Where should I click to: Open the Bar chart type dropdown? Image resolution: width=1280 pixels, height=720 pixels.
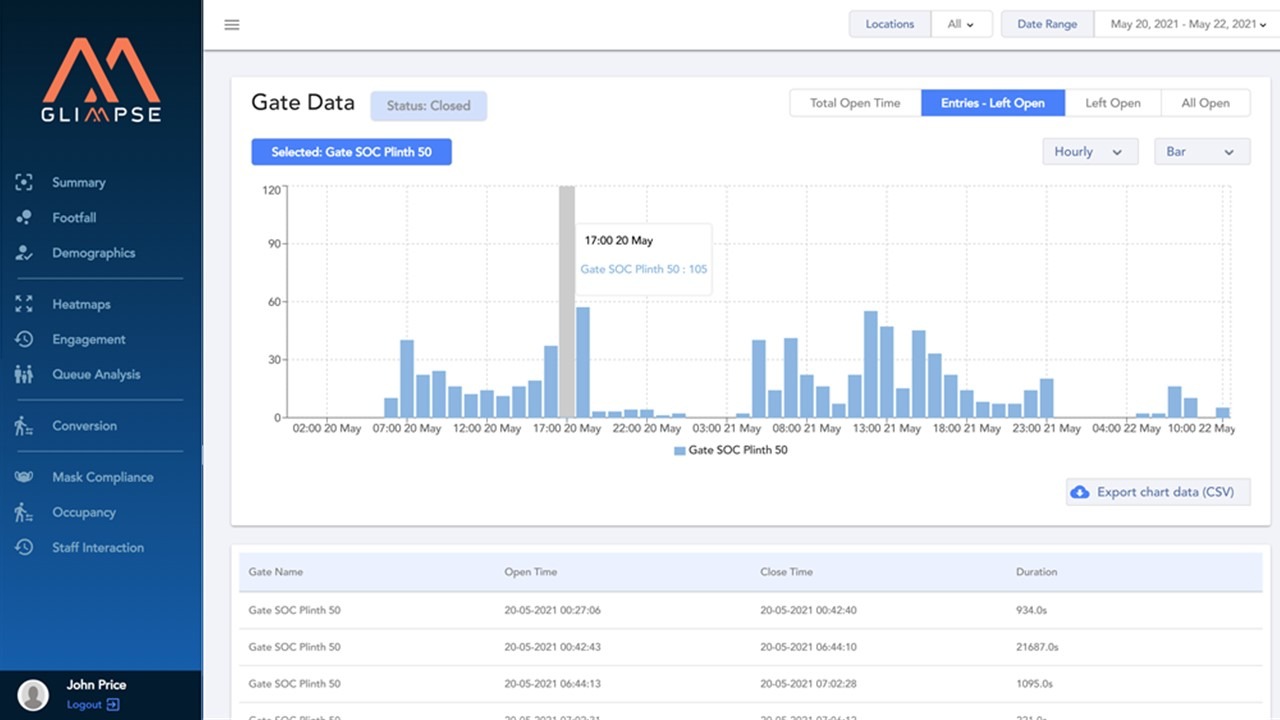pos(1201,151)
